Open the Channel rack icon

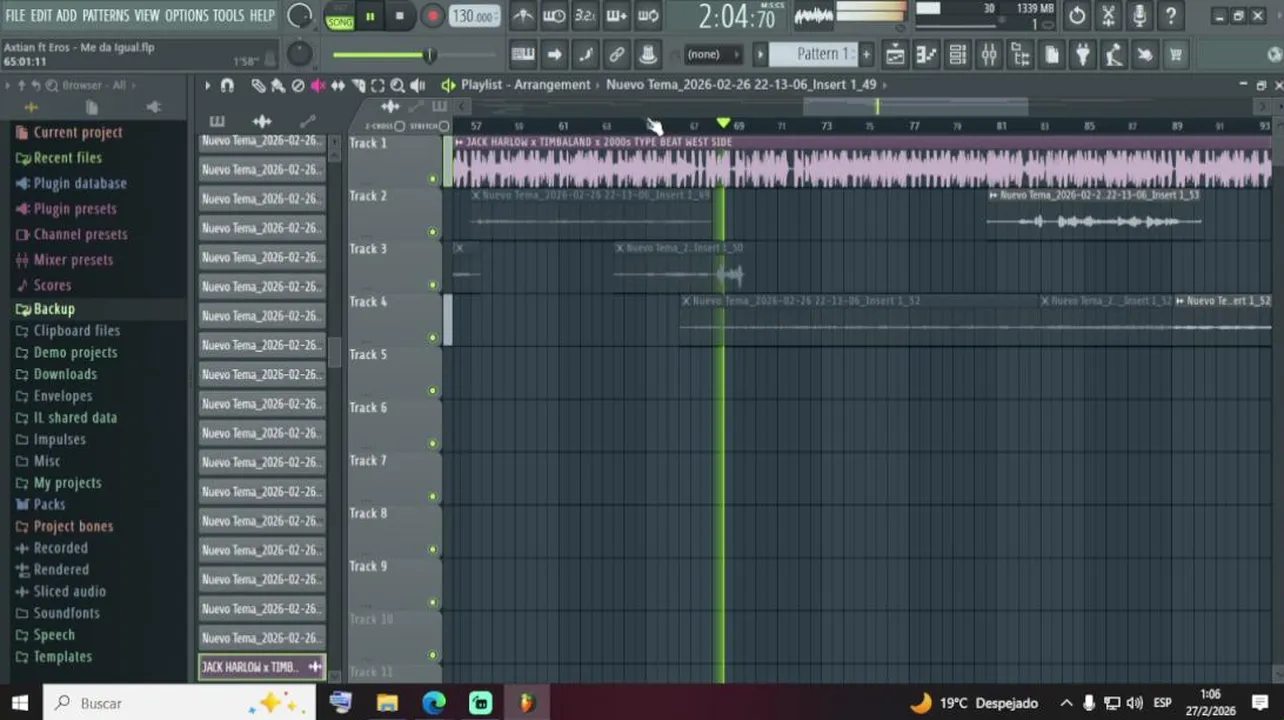[x=958, y=55]
